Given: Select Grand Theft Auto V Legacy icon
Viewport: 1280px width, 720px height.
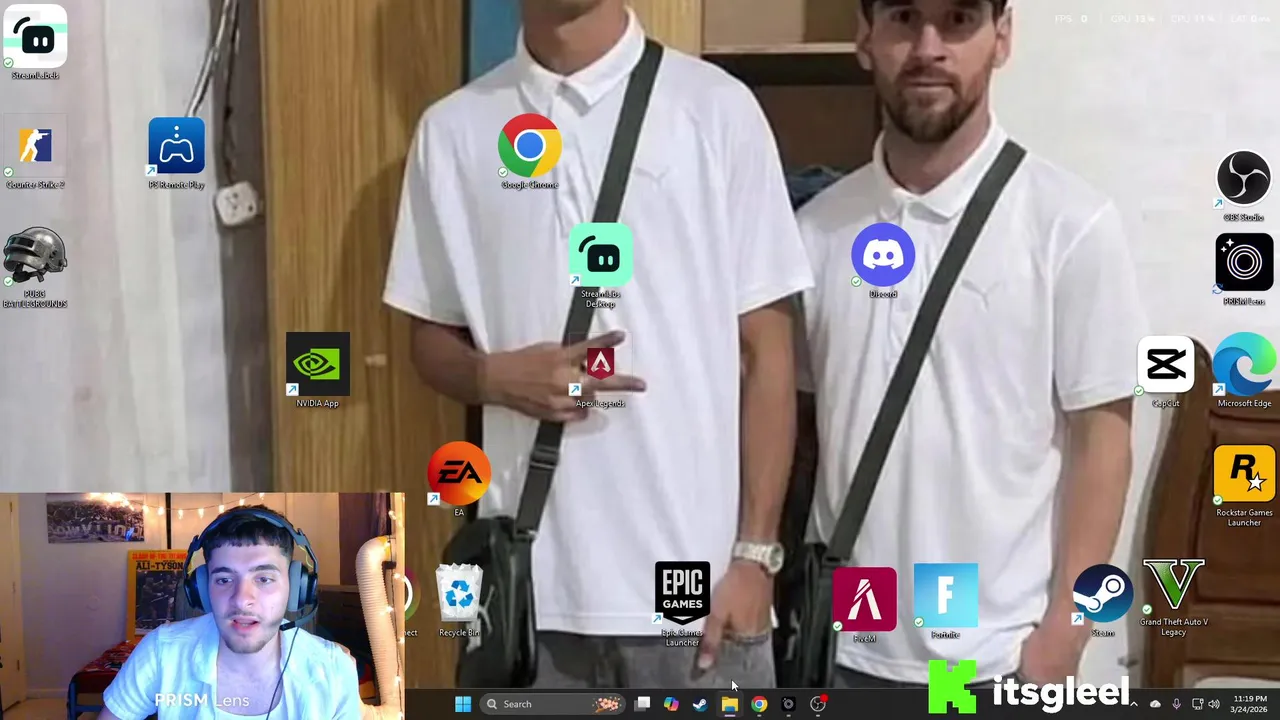Looking at the screenshot, I should [x=1174, y=598].
